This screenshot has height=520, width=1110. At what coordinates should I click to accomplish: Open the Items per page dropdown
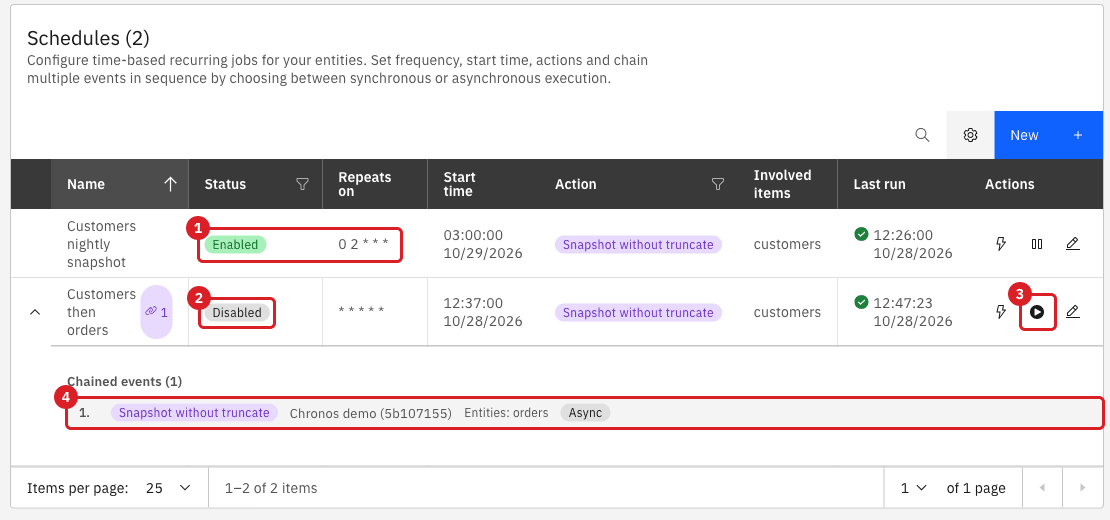pyautogui.click(x=168, y=487)
